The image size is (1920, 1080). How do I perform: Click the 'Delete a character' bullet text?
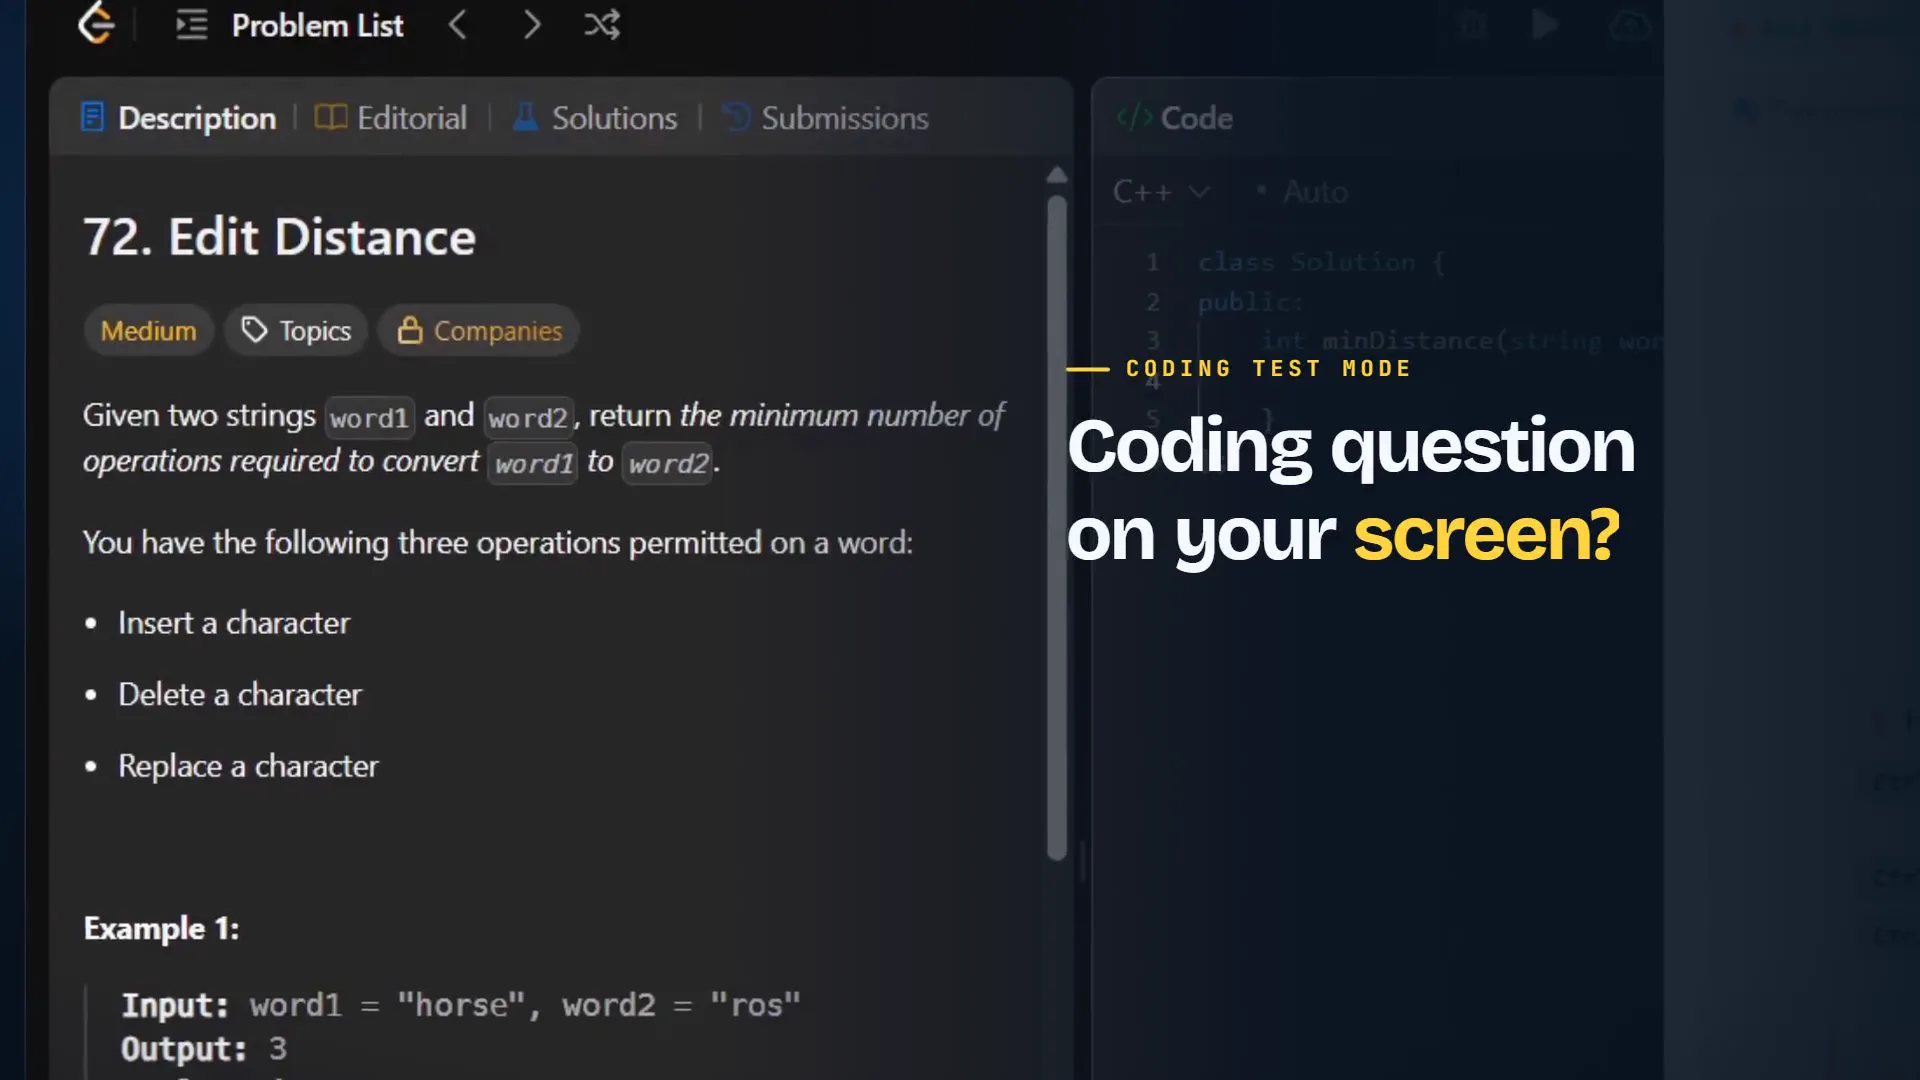click(240, 695)
